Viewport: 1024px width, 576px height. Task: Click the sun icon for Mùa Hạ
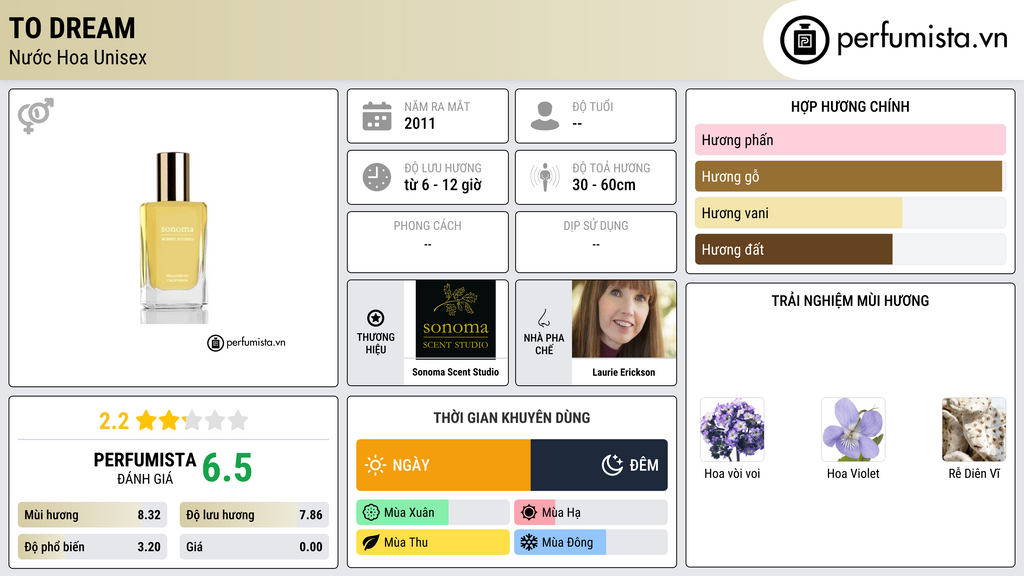(529, 513)
